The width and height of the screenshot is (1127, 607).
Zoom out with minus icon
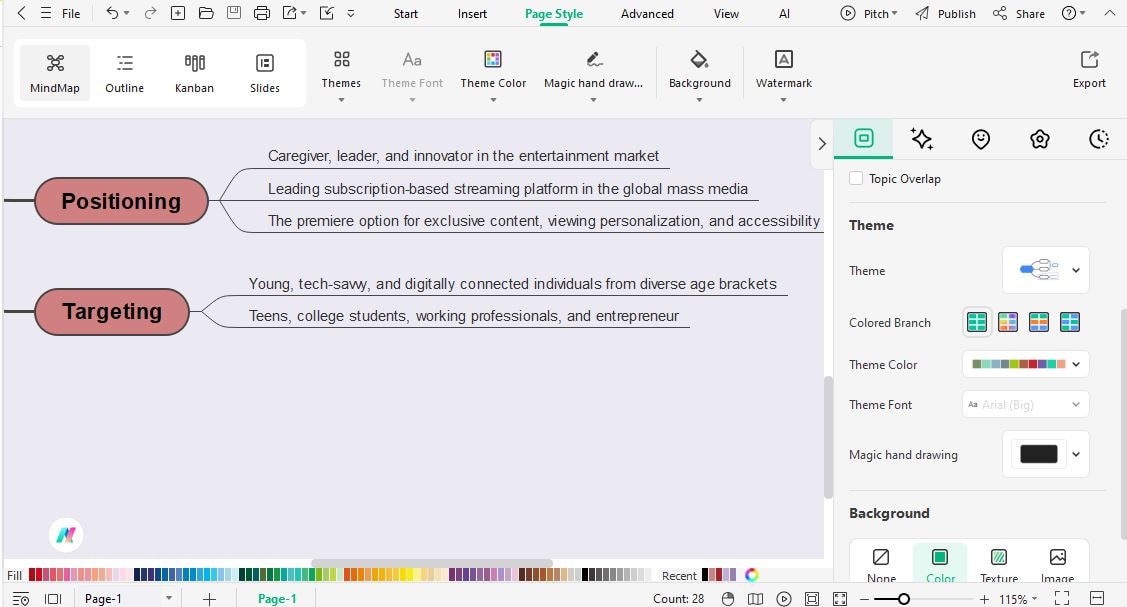865,598
